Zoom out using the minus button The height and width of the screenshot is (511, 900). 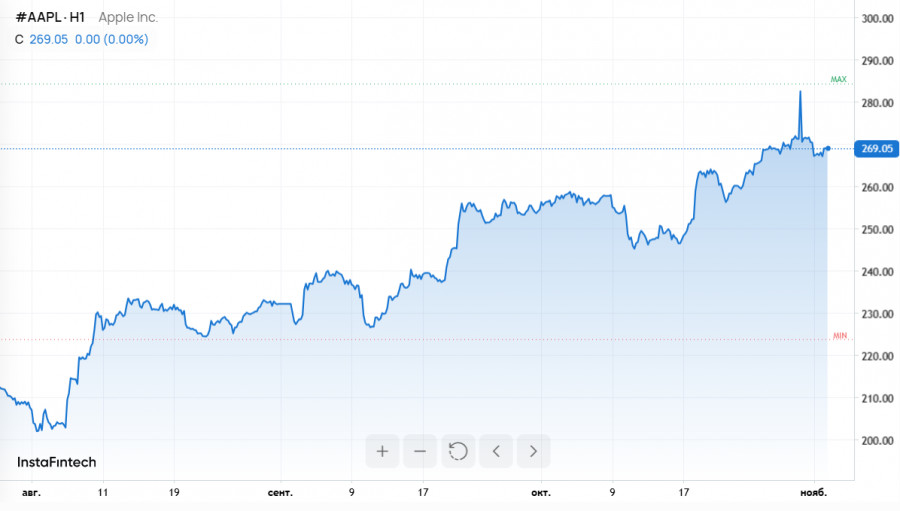pyautogui.click(x=420, y=451)
